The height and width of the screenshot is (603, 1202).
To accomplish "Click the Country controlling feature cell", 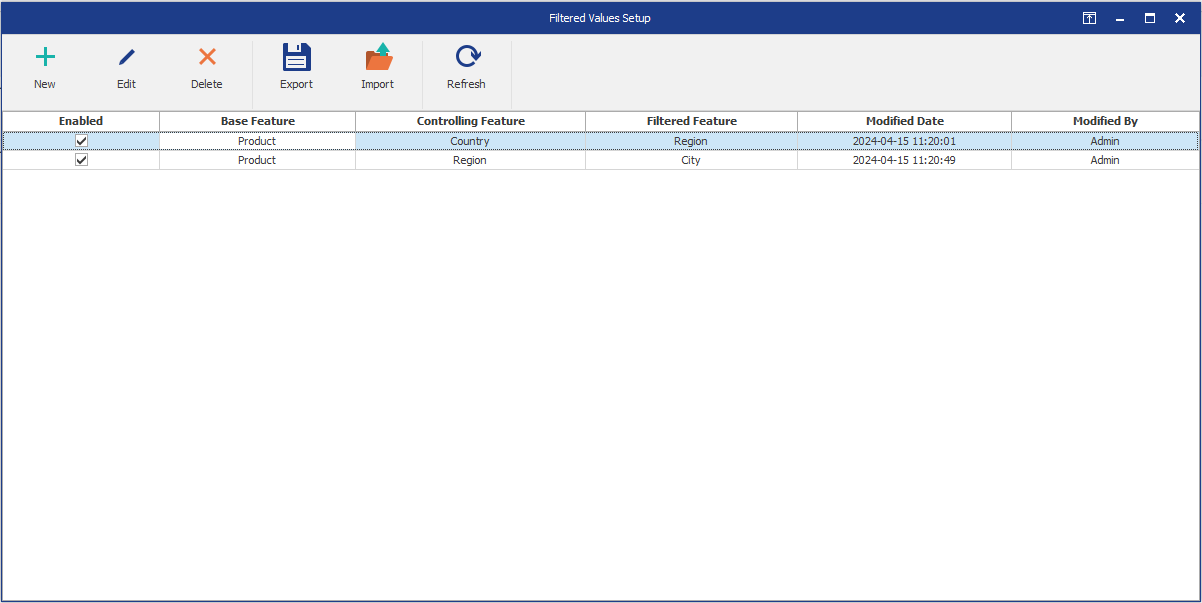I will tap(470, 141).
